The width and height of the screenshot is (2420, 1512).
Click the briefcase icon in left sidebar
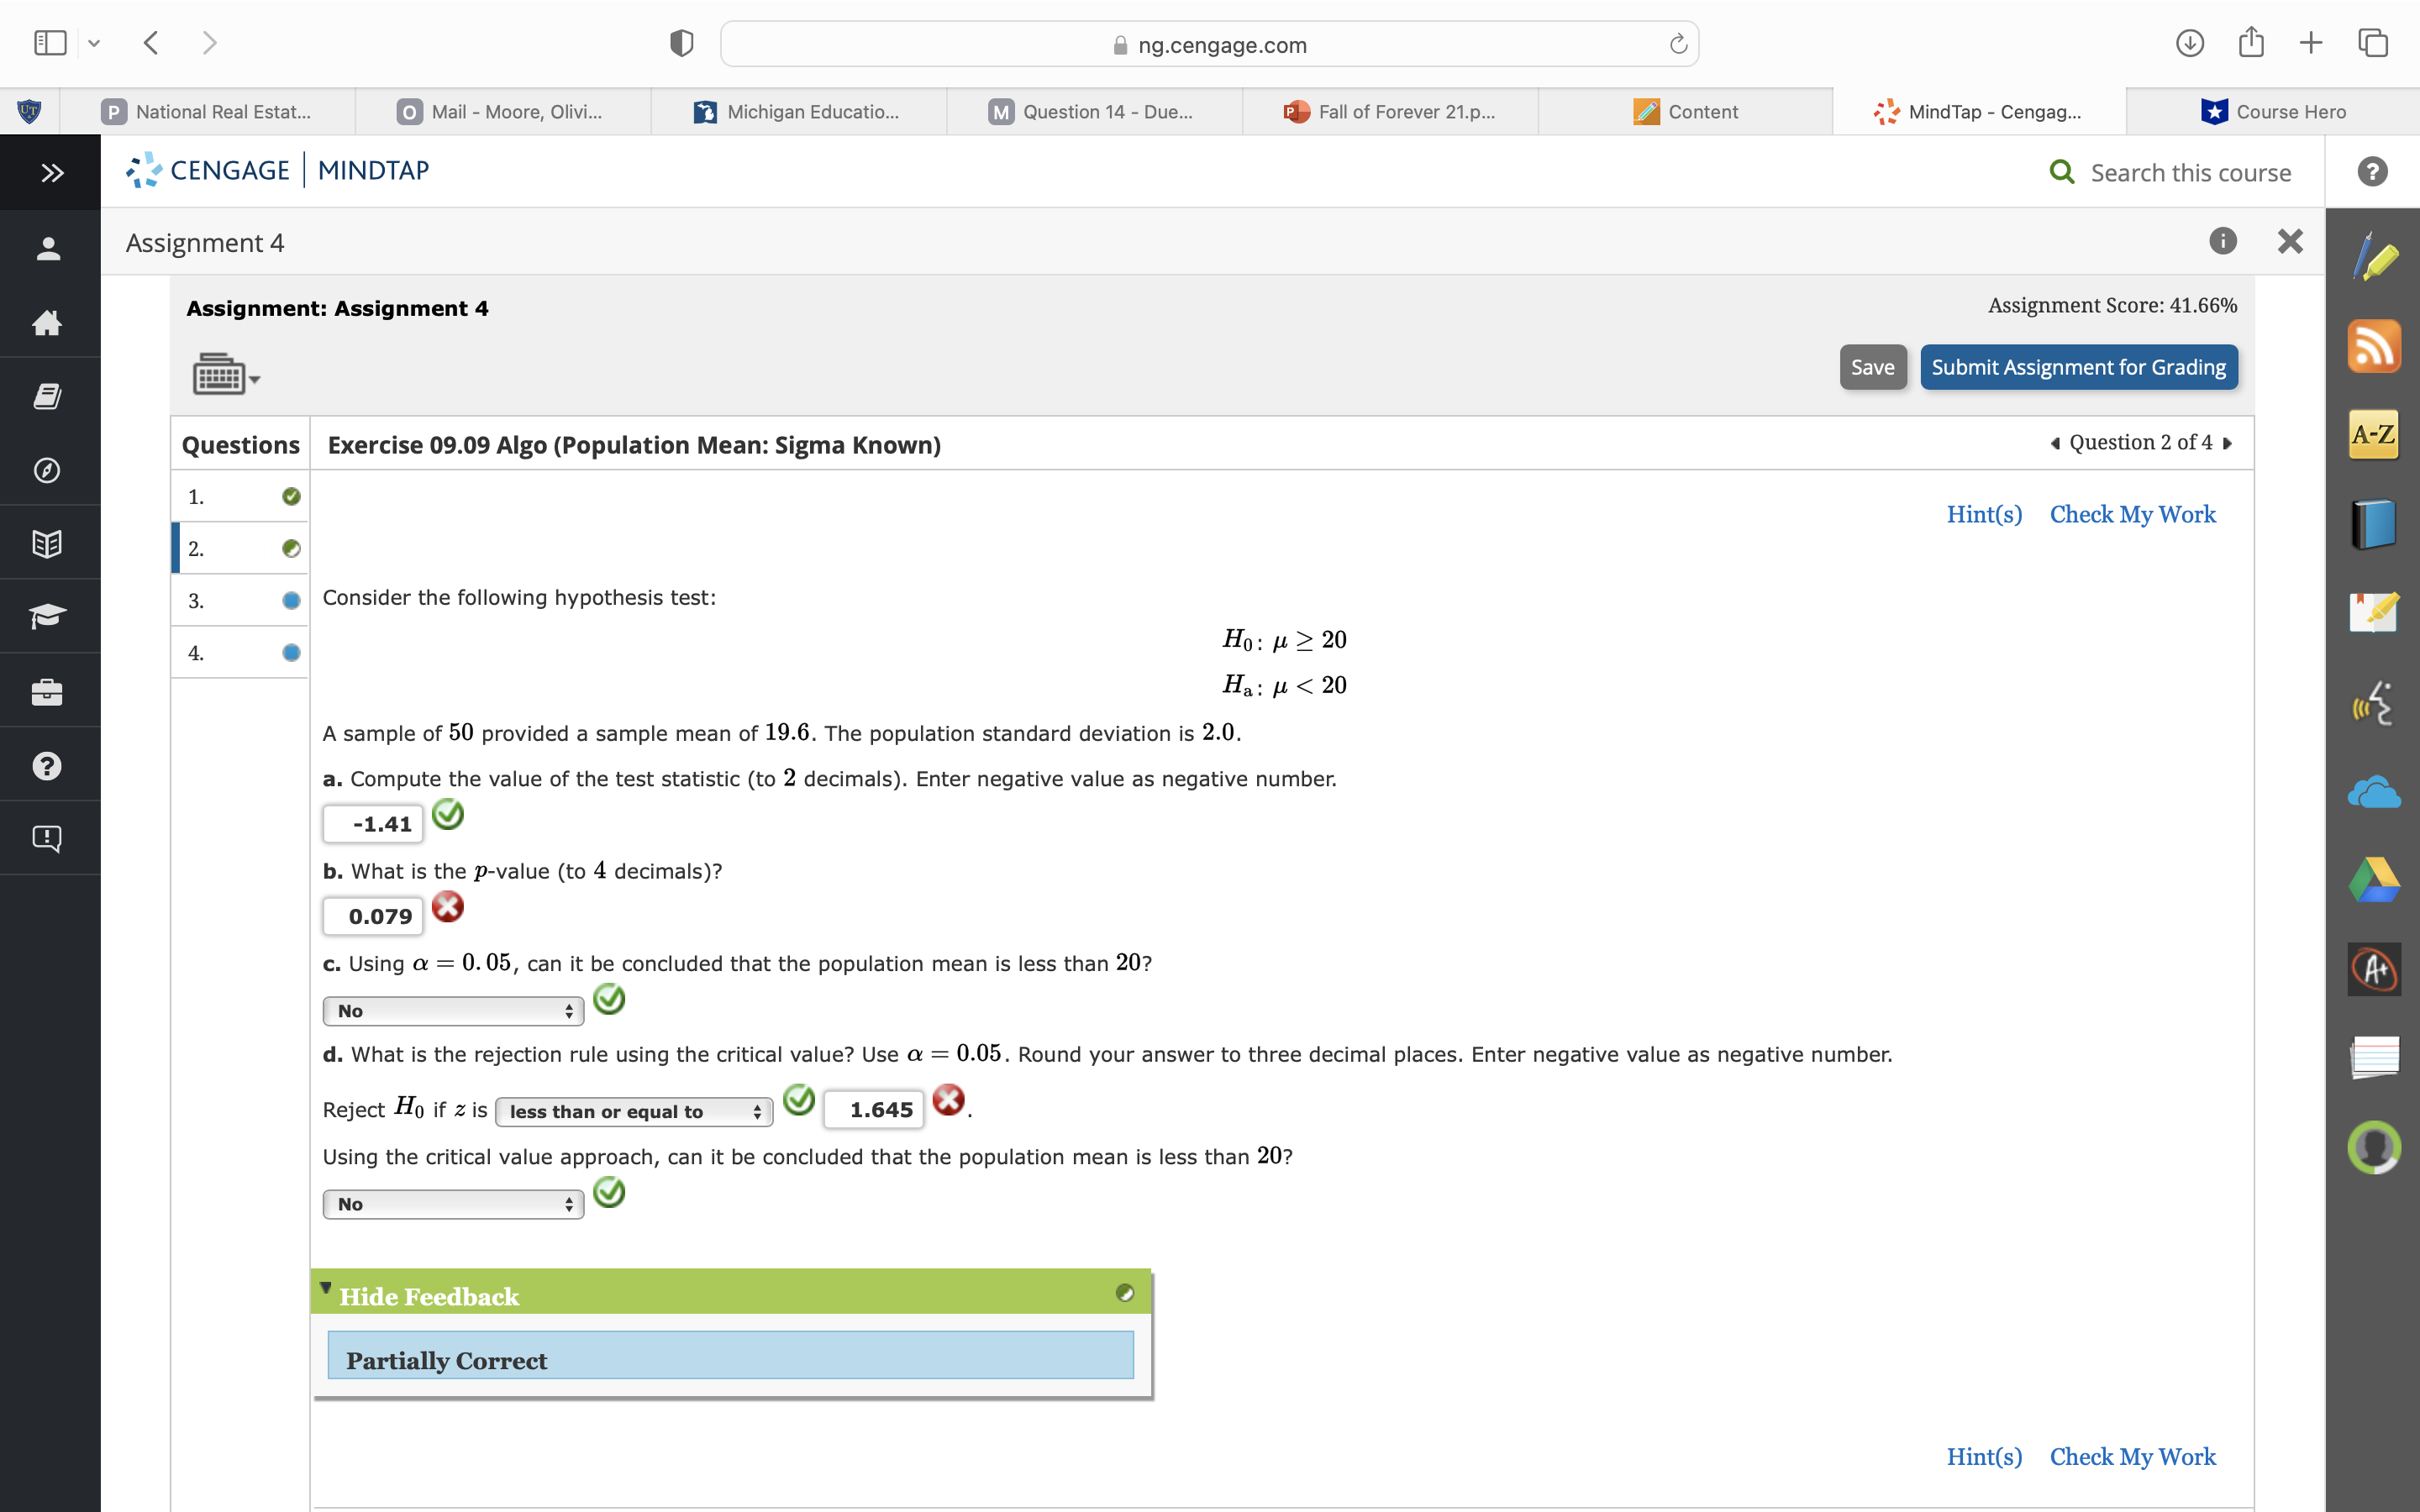47,691
